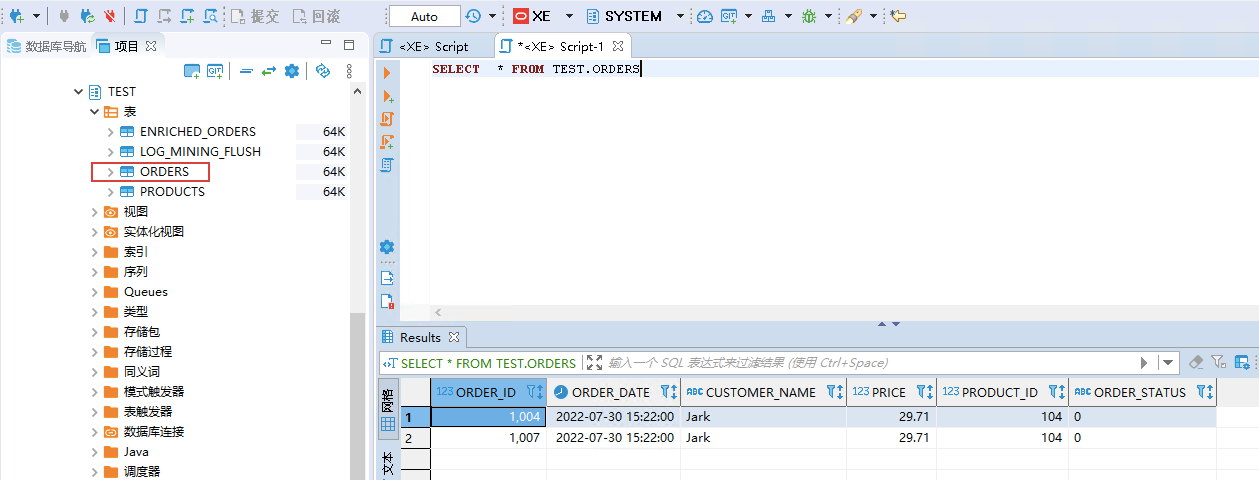The width and height of the screenshot is (1259, 480).
Task: Click the 提交 commit button
Action: point(255,16)
